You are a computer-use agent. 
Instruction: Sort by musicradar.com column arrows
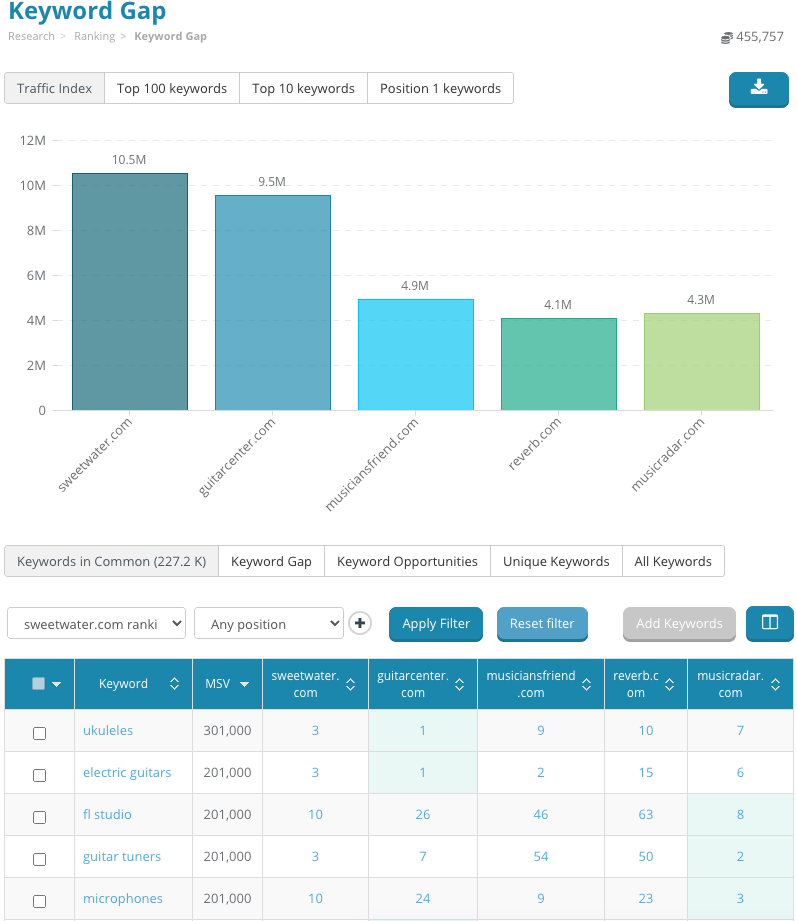coord(776,684)
